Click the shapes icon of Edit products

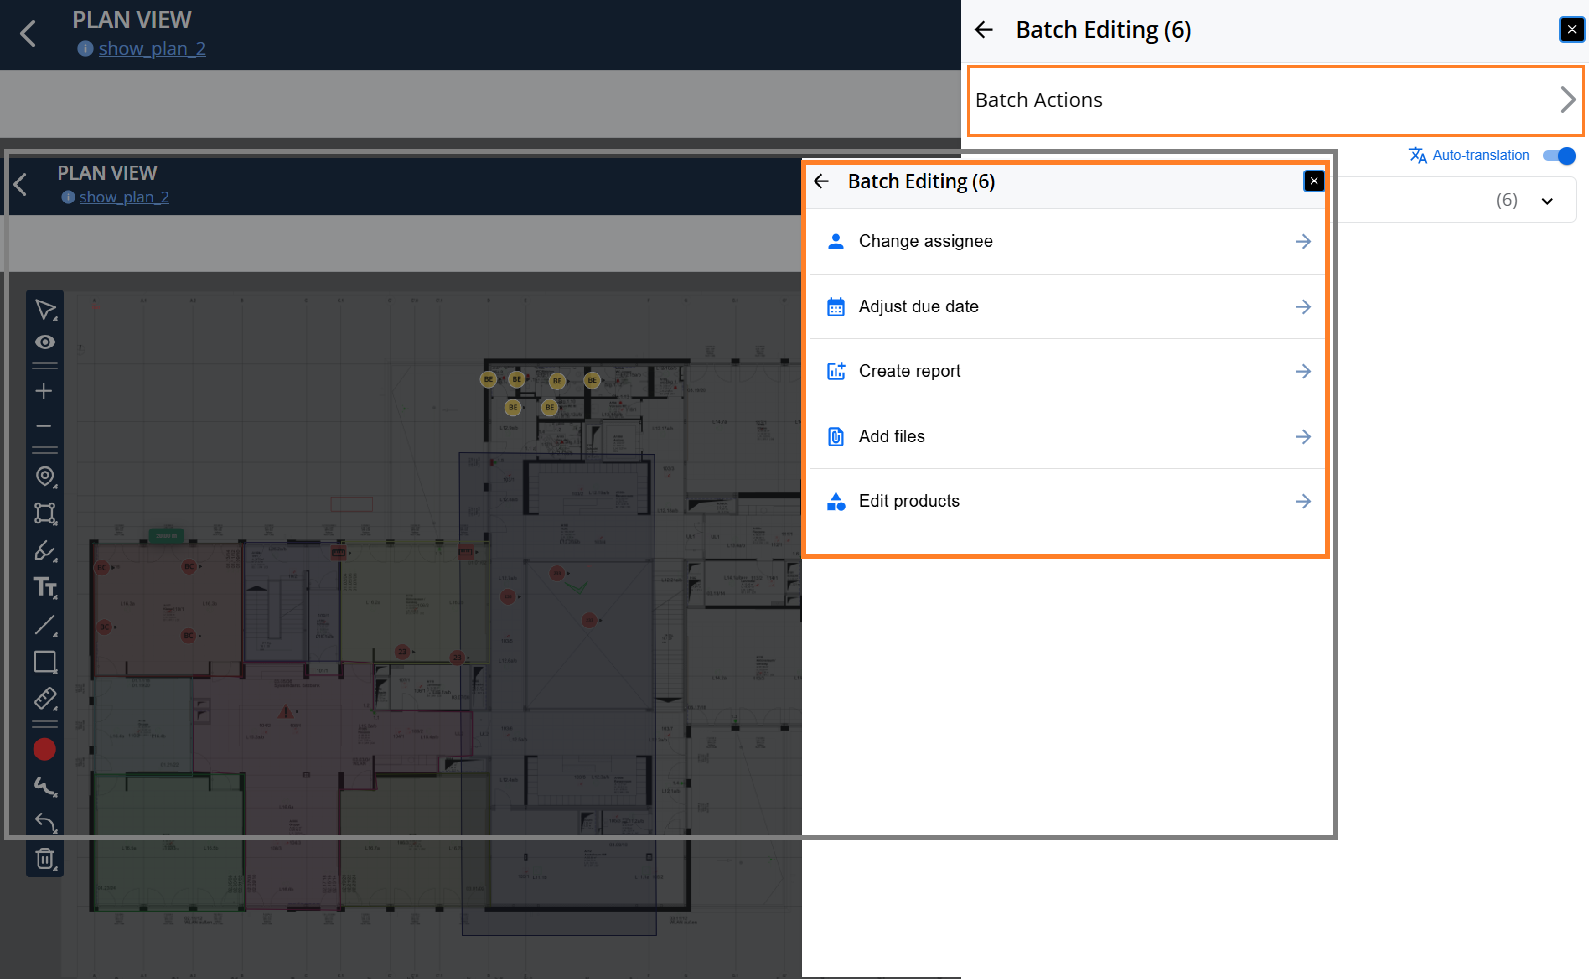836,501
